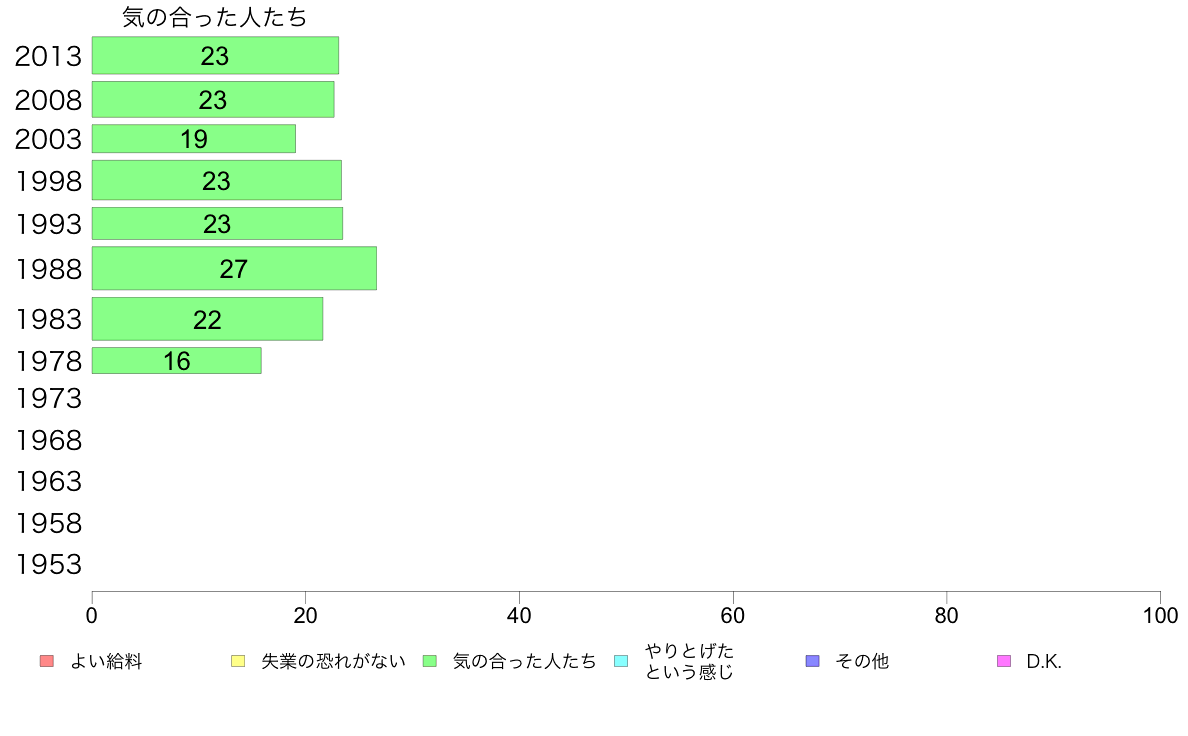Click the 1993 bar showing 23
This screenshot has height=736, width=1188.
217,224
